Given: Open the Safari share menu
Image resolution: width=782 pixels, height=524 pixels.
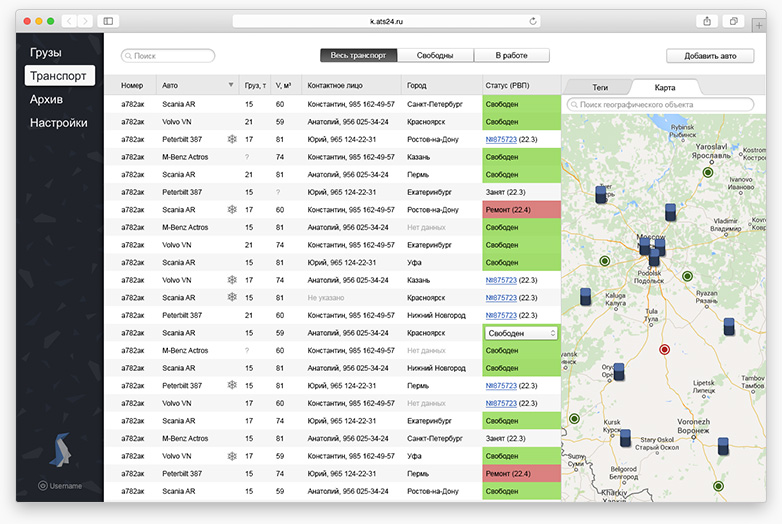Looking at the screenshot, I should (x=707, y=21).
